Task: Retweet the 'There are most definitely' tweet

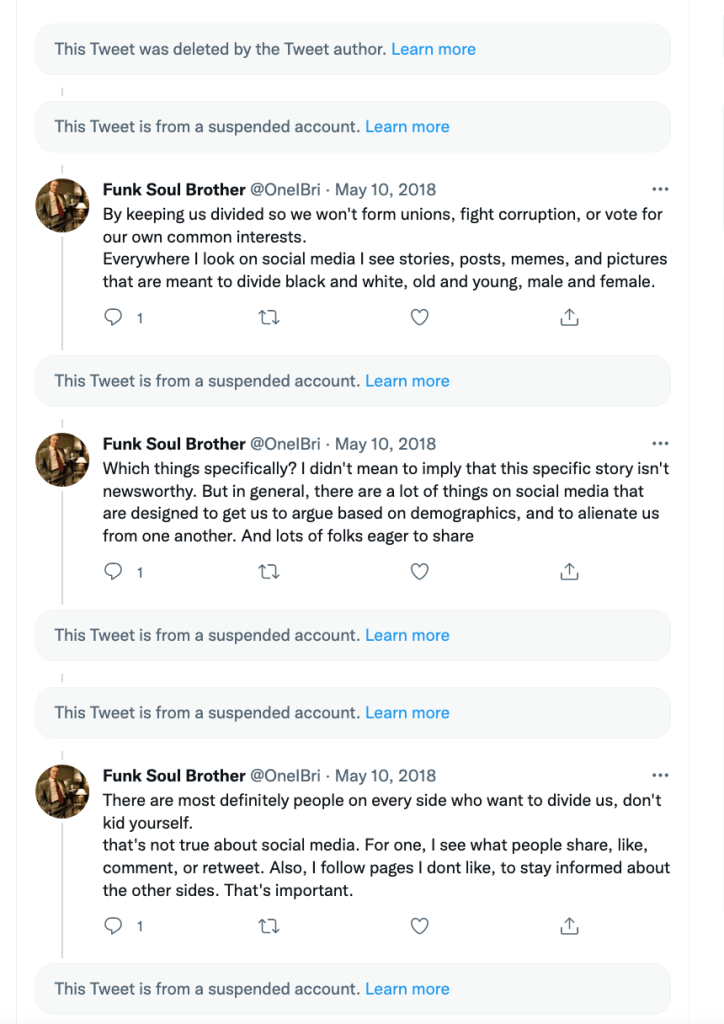Action: pyautogui.click(x=268, y=926)
